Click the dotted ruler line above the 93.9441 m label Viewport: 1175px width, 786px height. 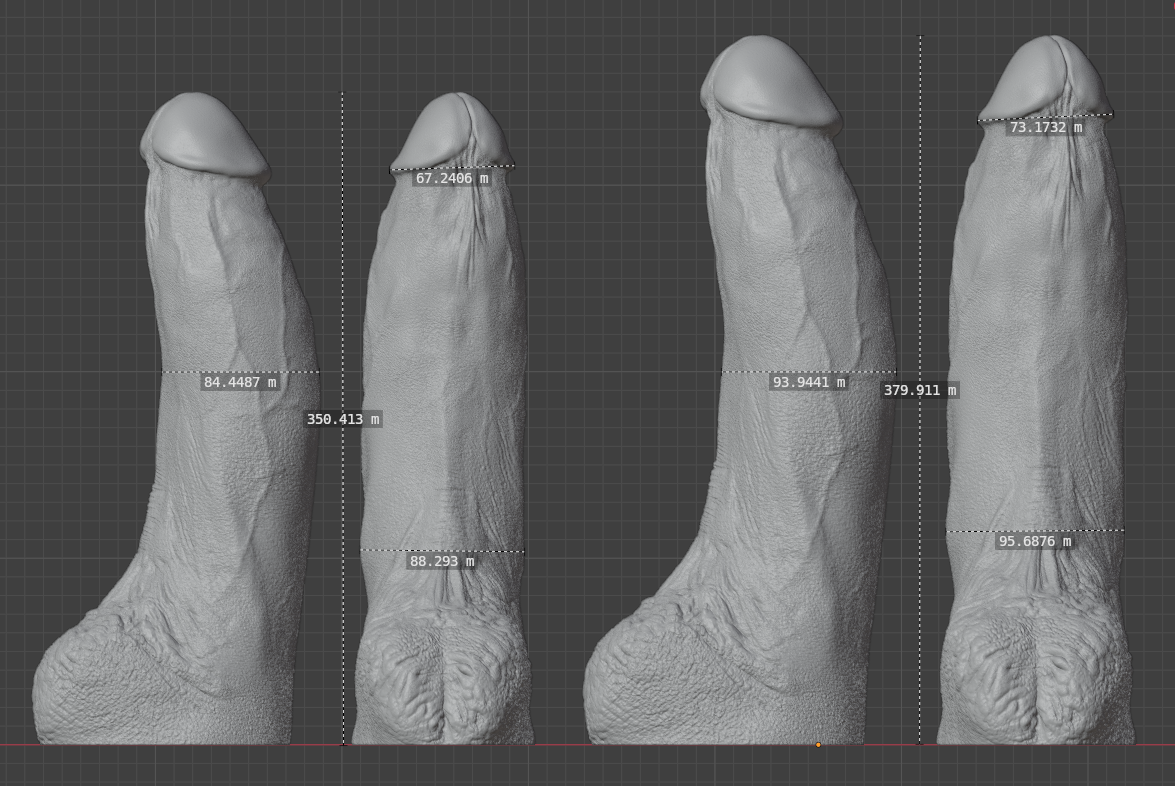point(809,372)
